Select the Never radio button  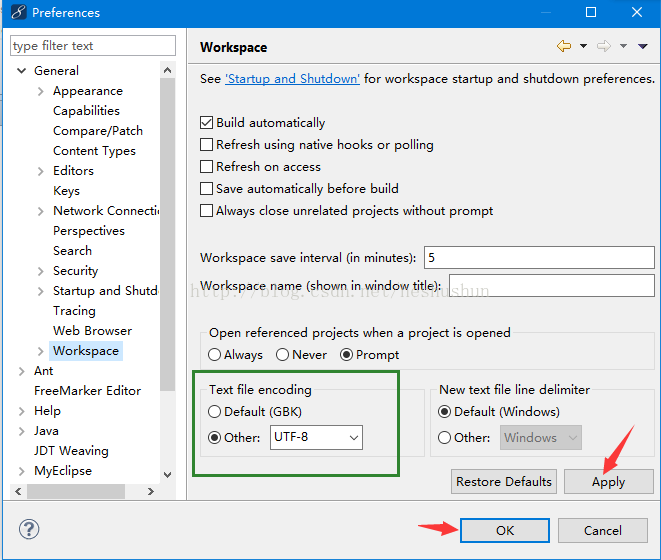[282, 355]
